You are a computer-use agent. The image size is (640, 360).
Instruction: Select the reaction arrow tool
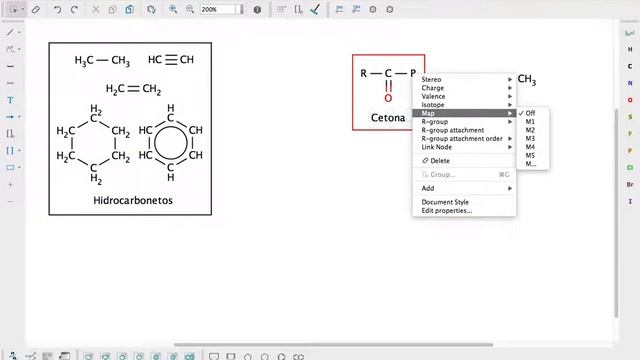click(x=10, y=117)
